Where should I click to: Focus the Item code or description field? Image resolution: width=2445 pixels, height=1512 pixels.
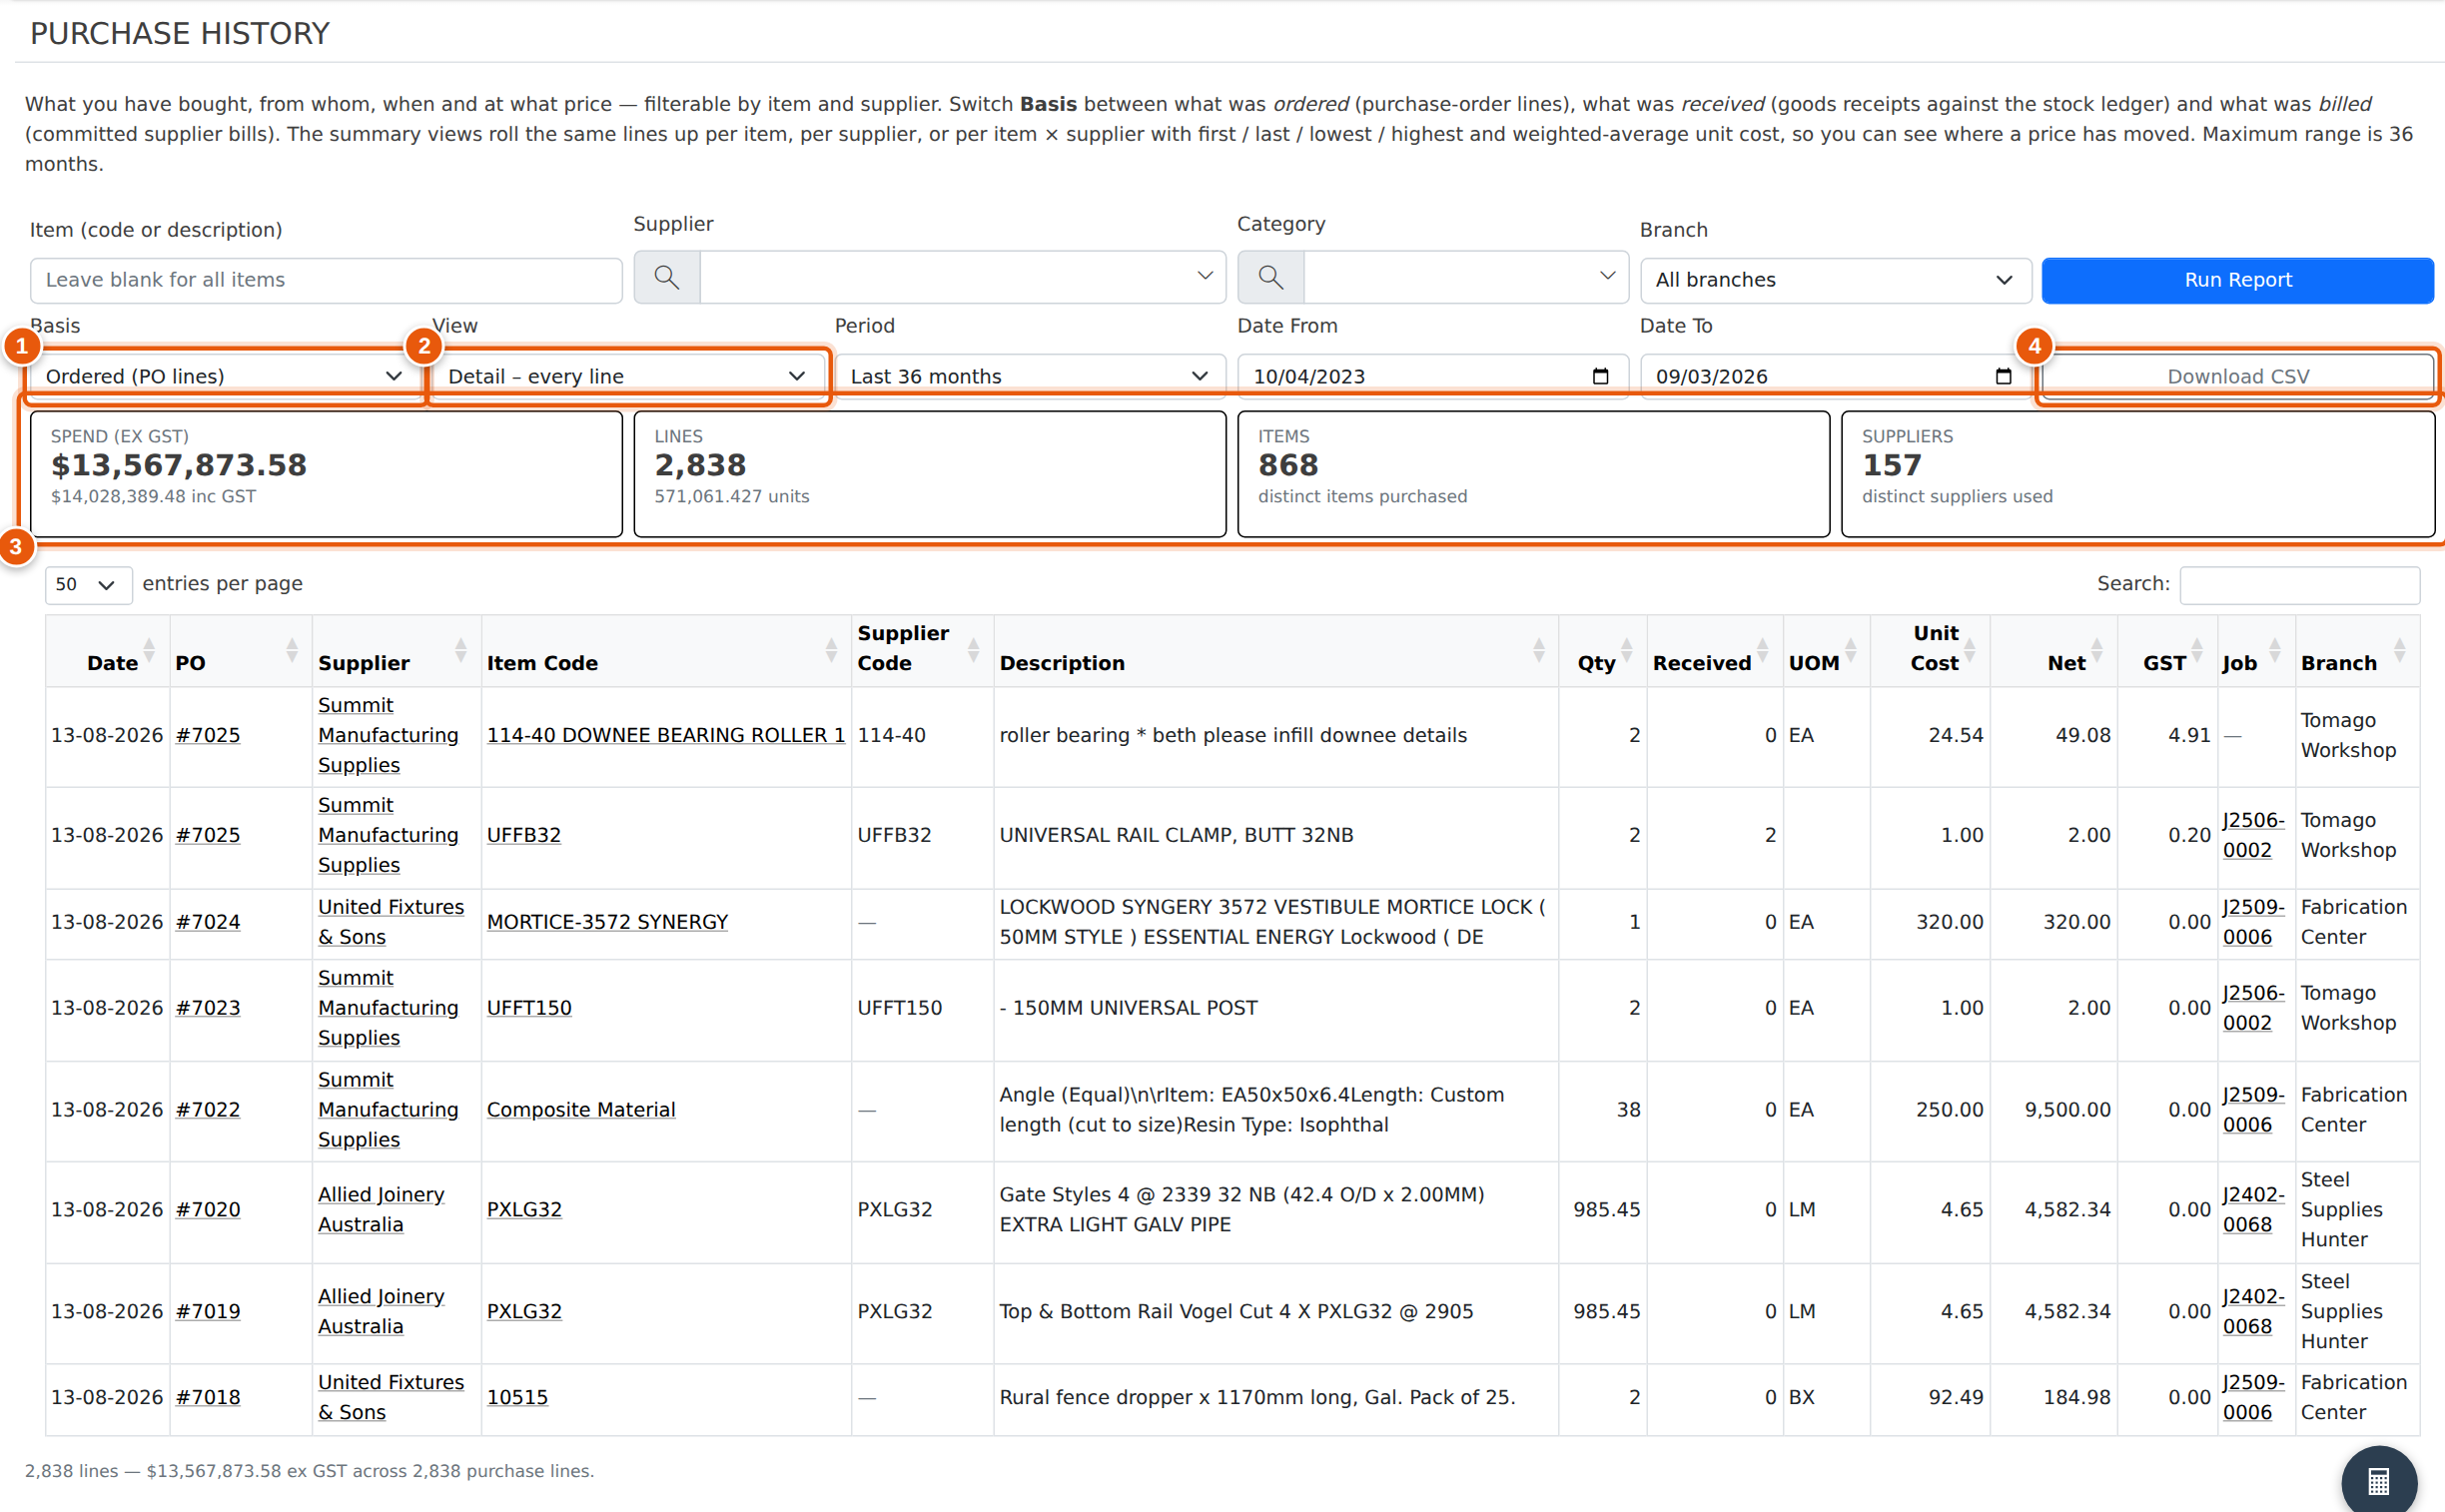pos(326,280)
